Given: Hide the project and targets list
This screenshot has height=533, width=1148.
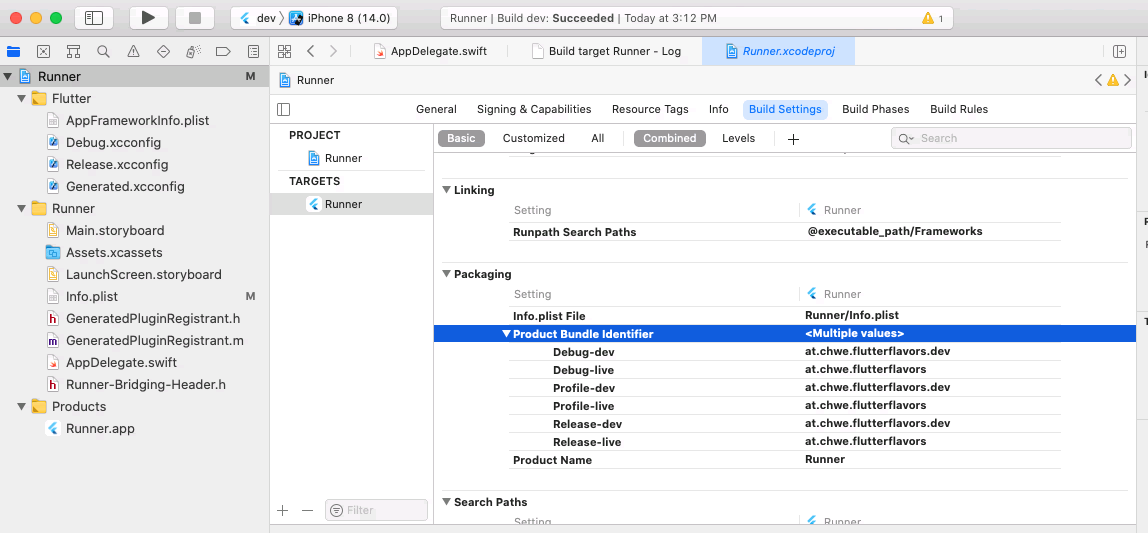Looking at the screenshot, I should pos(284,109).
